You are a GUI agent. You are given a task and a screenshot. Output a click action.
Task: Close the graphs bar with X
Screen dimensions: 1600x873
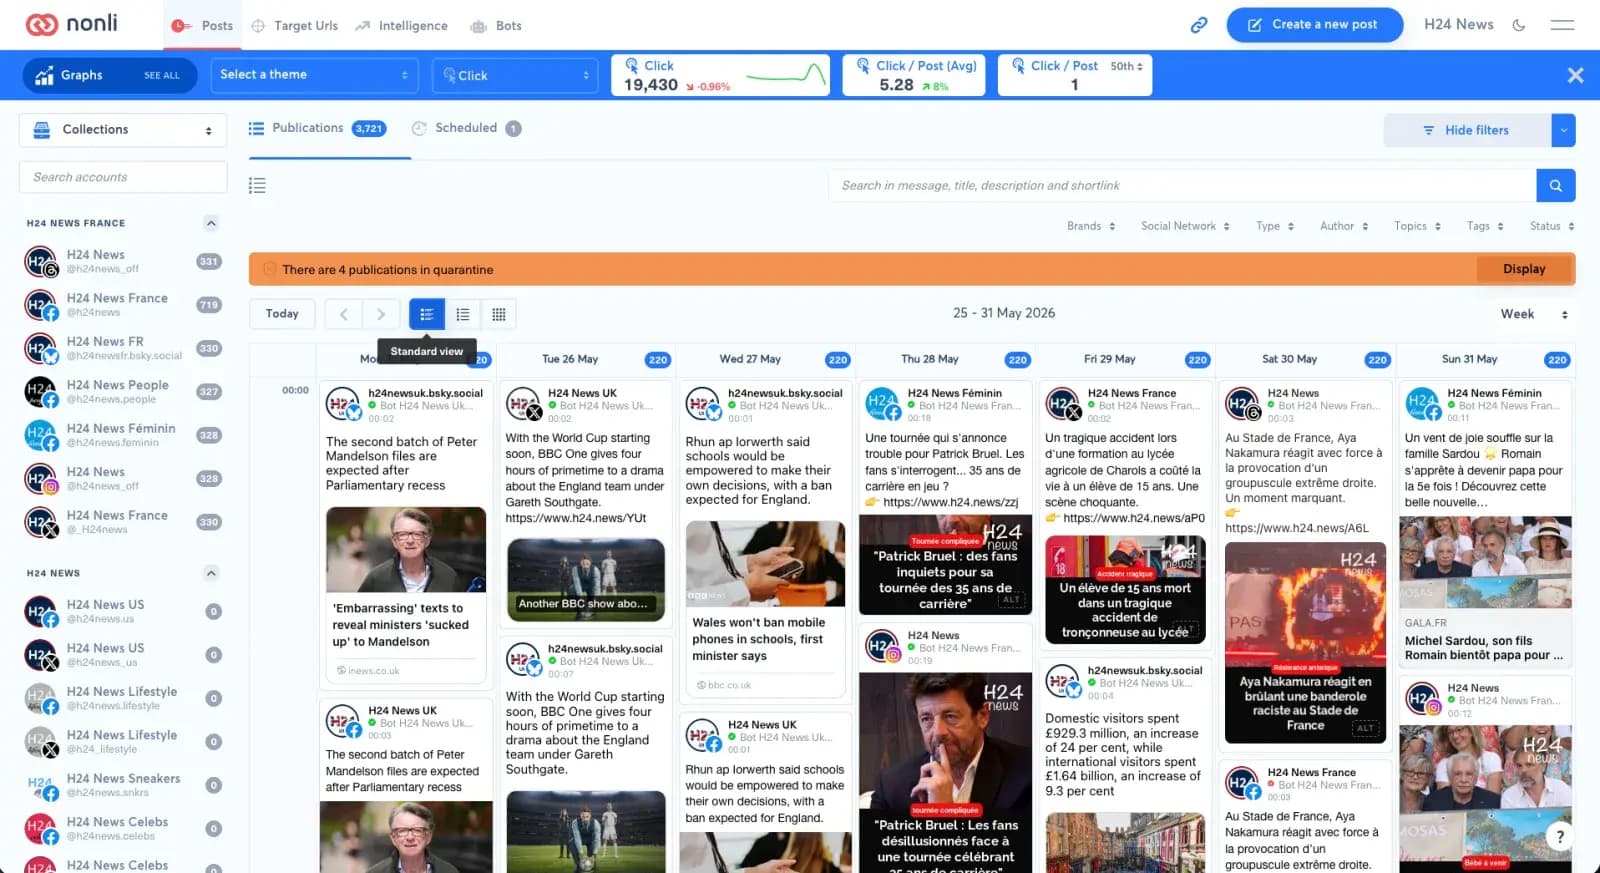point(1575,75)
